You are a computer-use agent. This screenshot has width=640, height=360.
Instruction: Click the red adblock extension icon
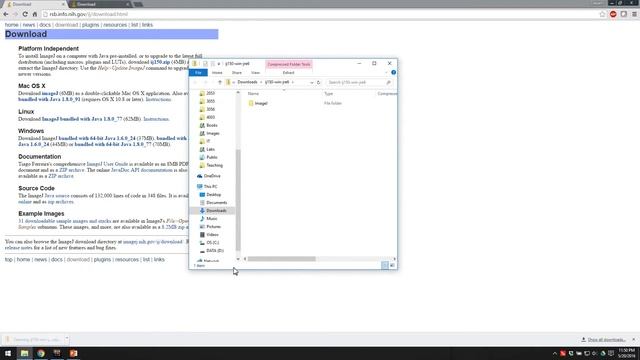tap(613, 14)
